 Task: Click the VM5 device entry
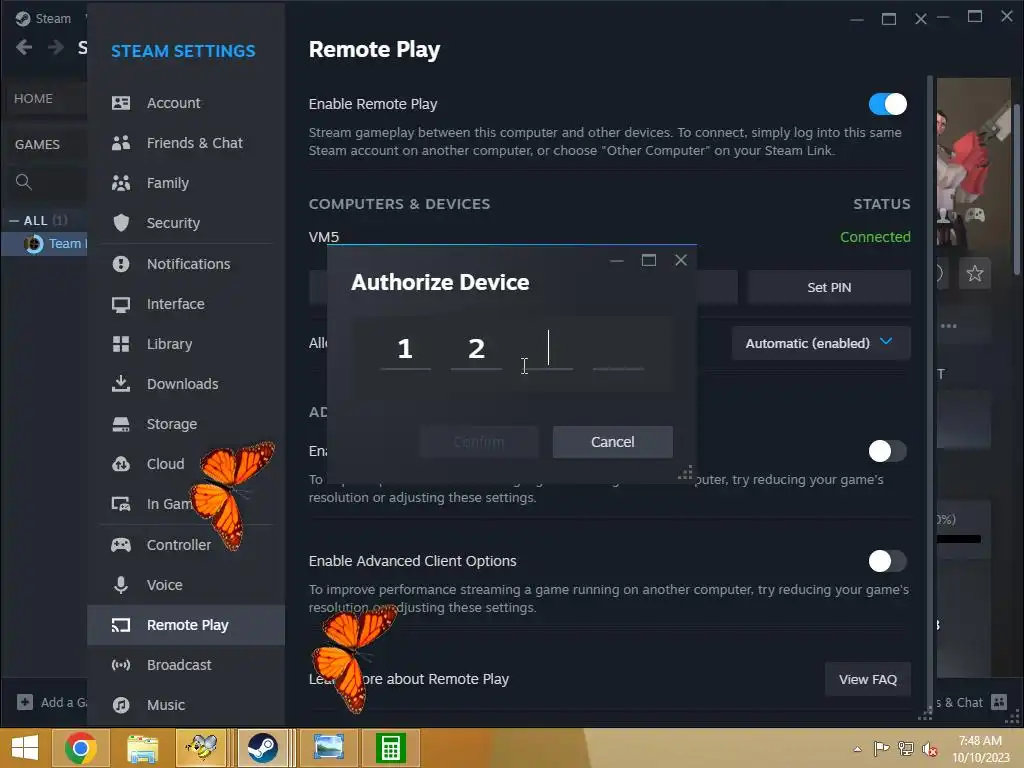pos(324,236)
